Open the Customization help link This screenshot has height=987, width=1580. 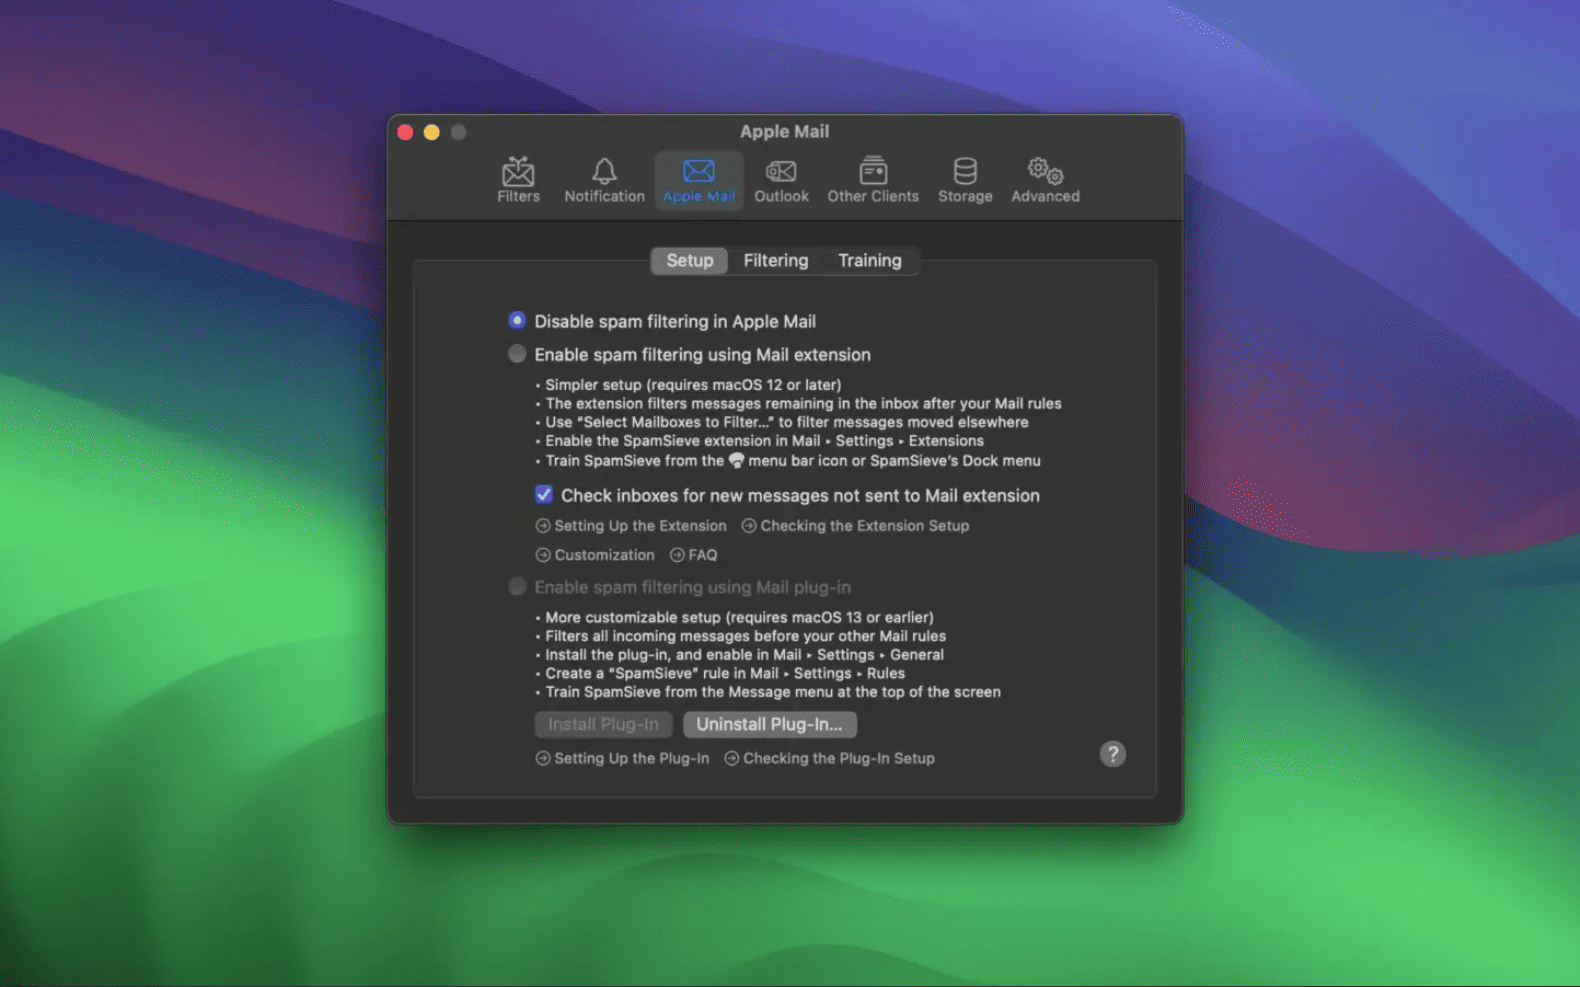(595, 555)
